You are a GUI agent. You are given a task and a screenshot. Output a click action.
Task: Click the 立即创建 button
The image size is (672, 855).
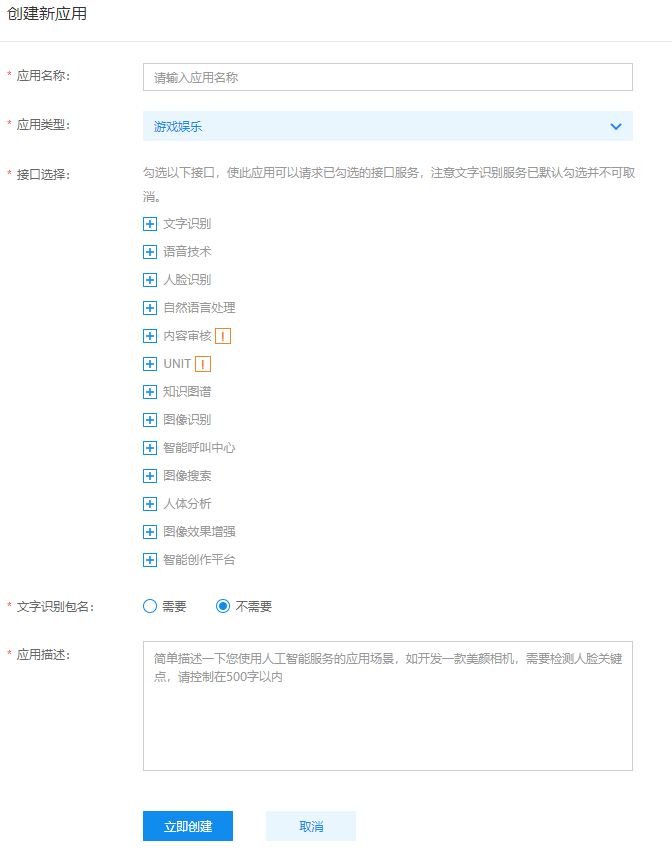(x=188, y=826)
